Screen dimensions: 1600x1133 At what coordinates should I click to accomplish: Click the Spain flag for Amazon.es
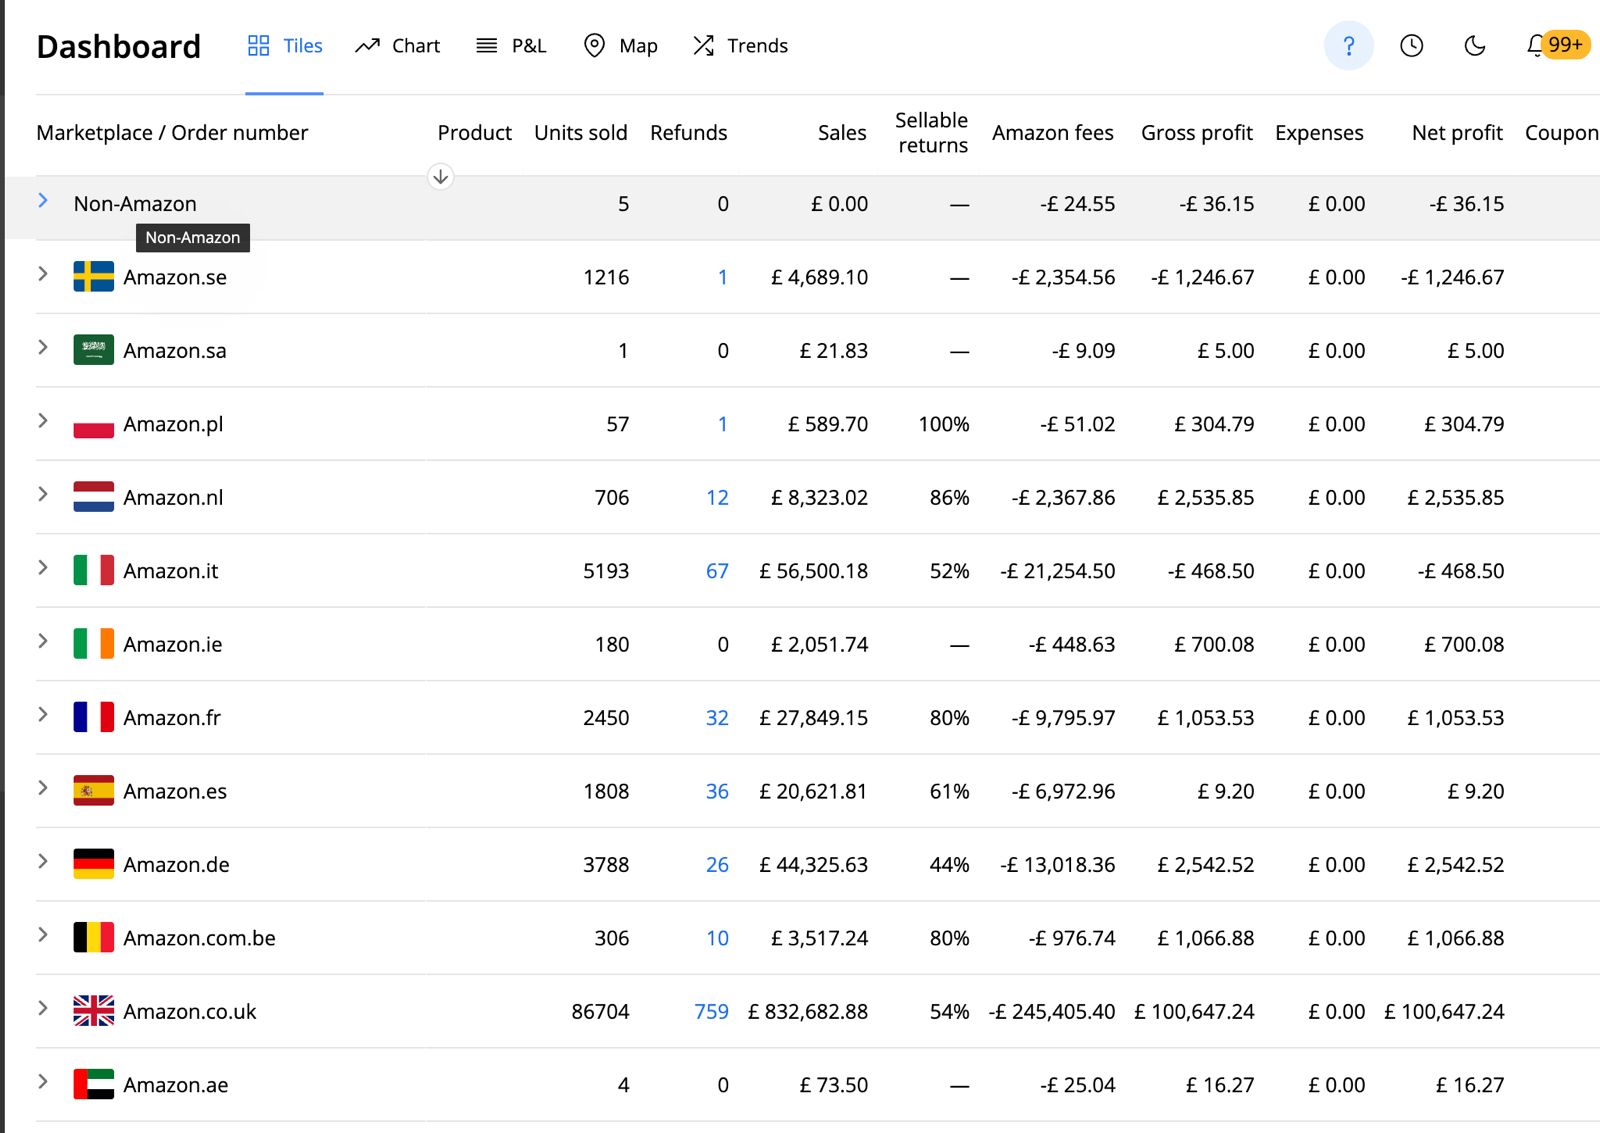(93, 791)
